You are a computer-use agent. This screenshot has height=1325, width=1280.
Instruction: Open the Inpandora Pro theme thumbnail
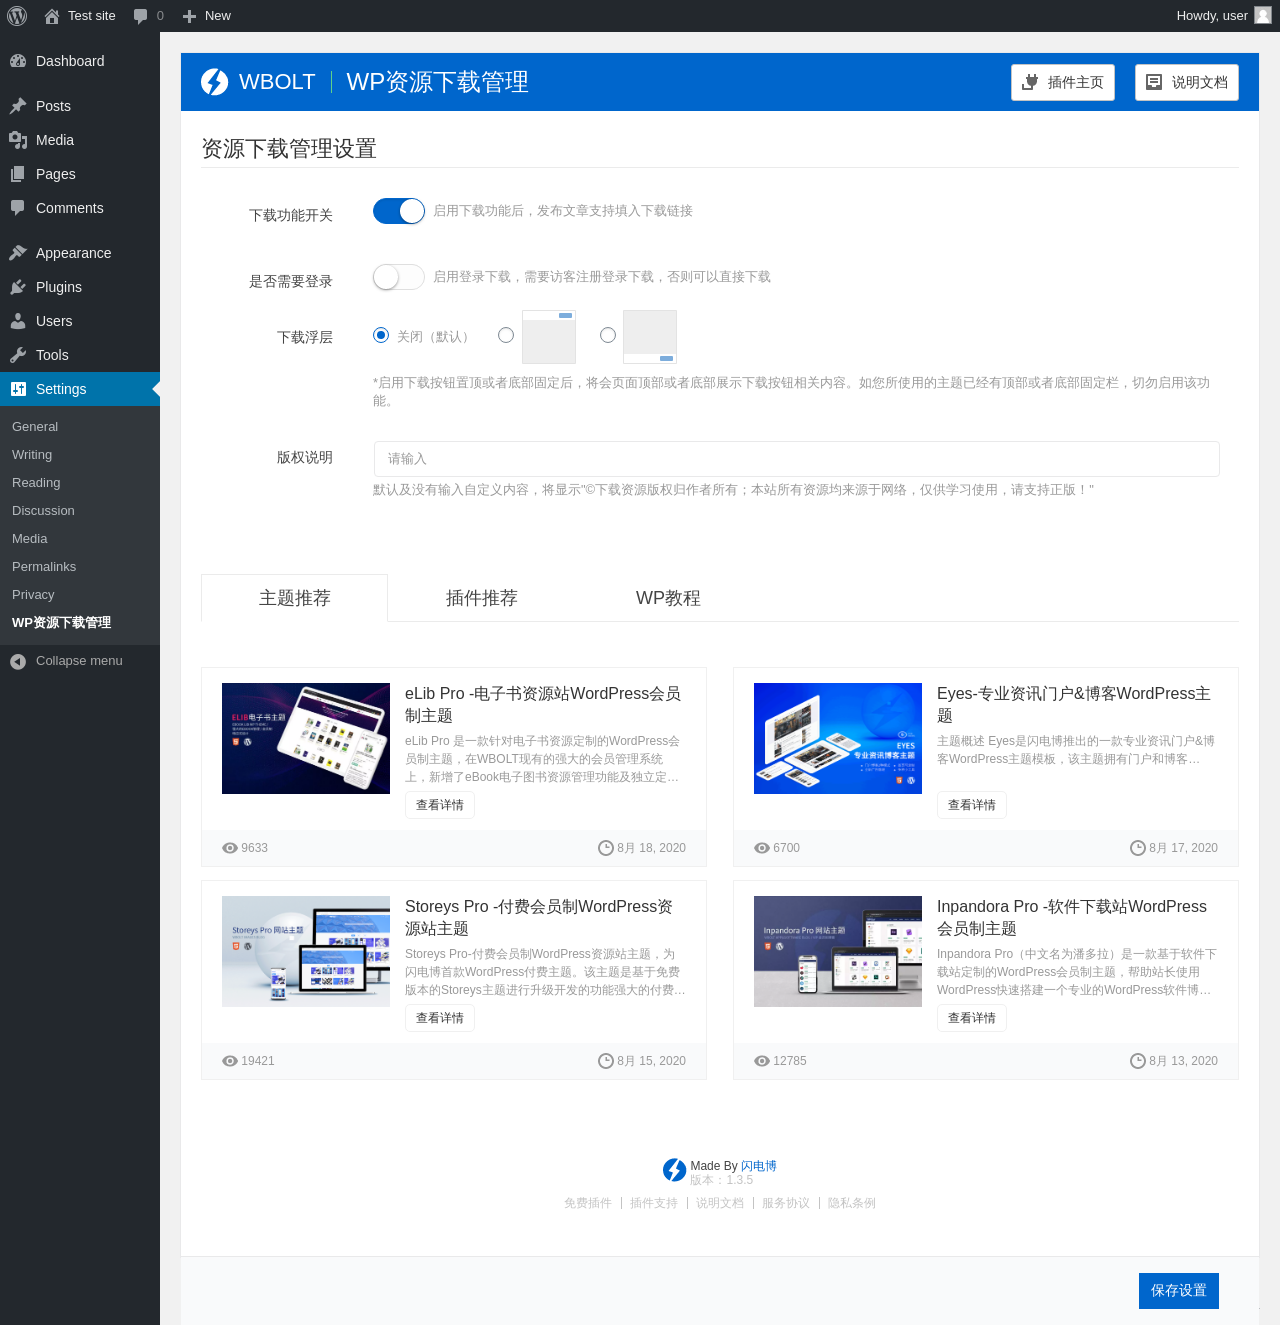tap(838, 951)
